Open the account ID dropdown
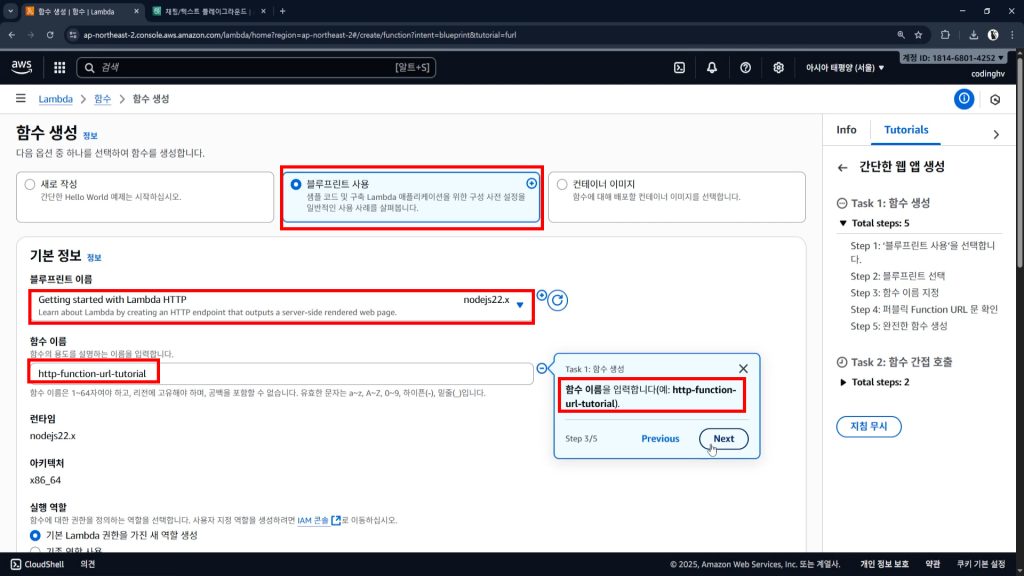 pyautogui.click(x=953, y=57)
